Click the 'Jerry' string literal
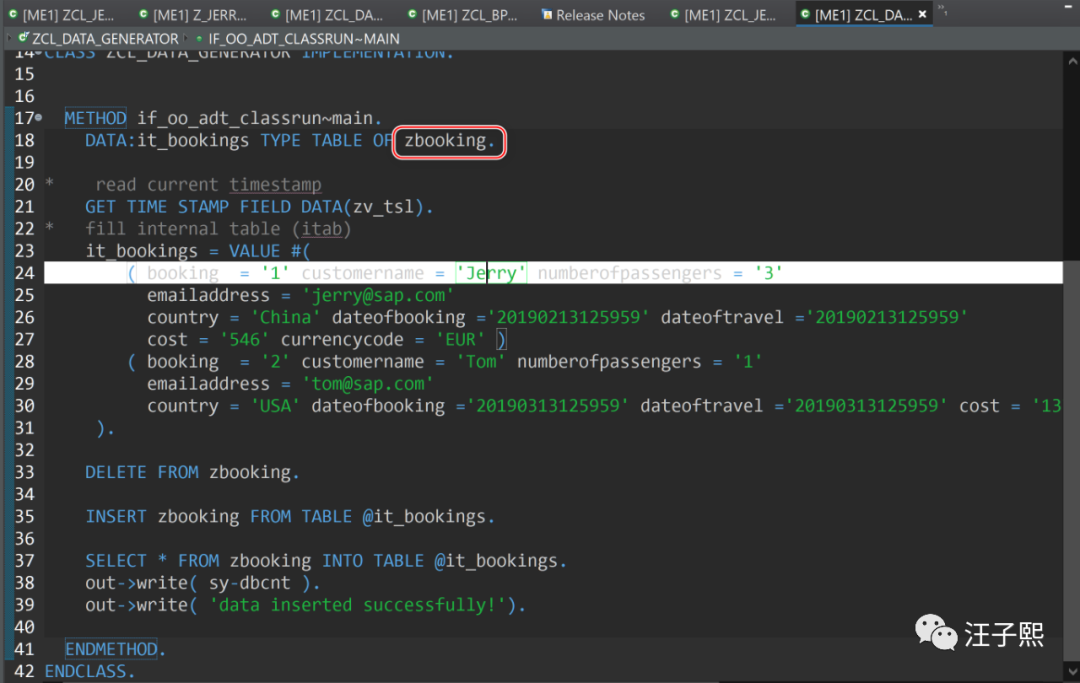Viewport: 1080px width, 683px height. (491, 273)
